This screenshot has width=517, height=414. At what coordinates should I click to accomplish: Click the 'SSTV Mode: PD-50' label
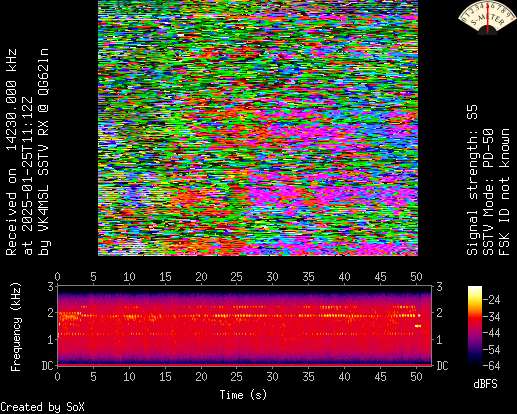tap(488, 192)
